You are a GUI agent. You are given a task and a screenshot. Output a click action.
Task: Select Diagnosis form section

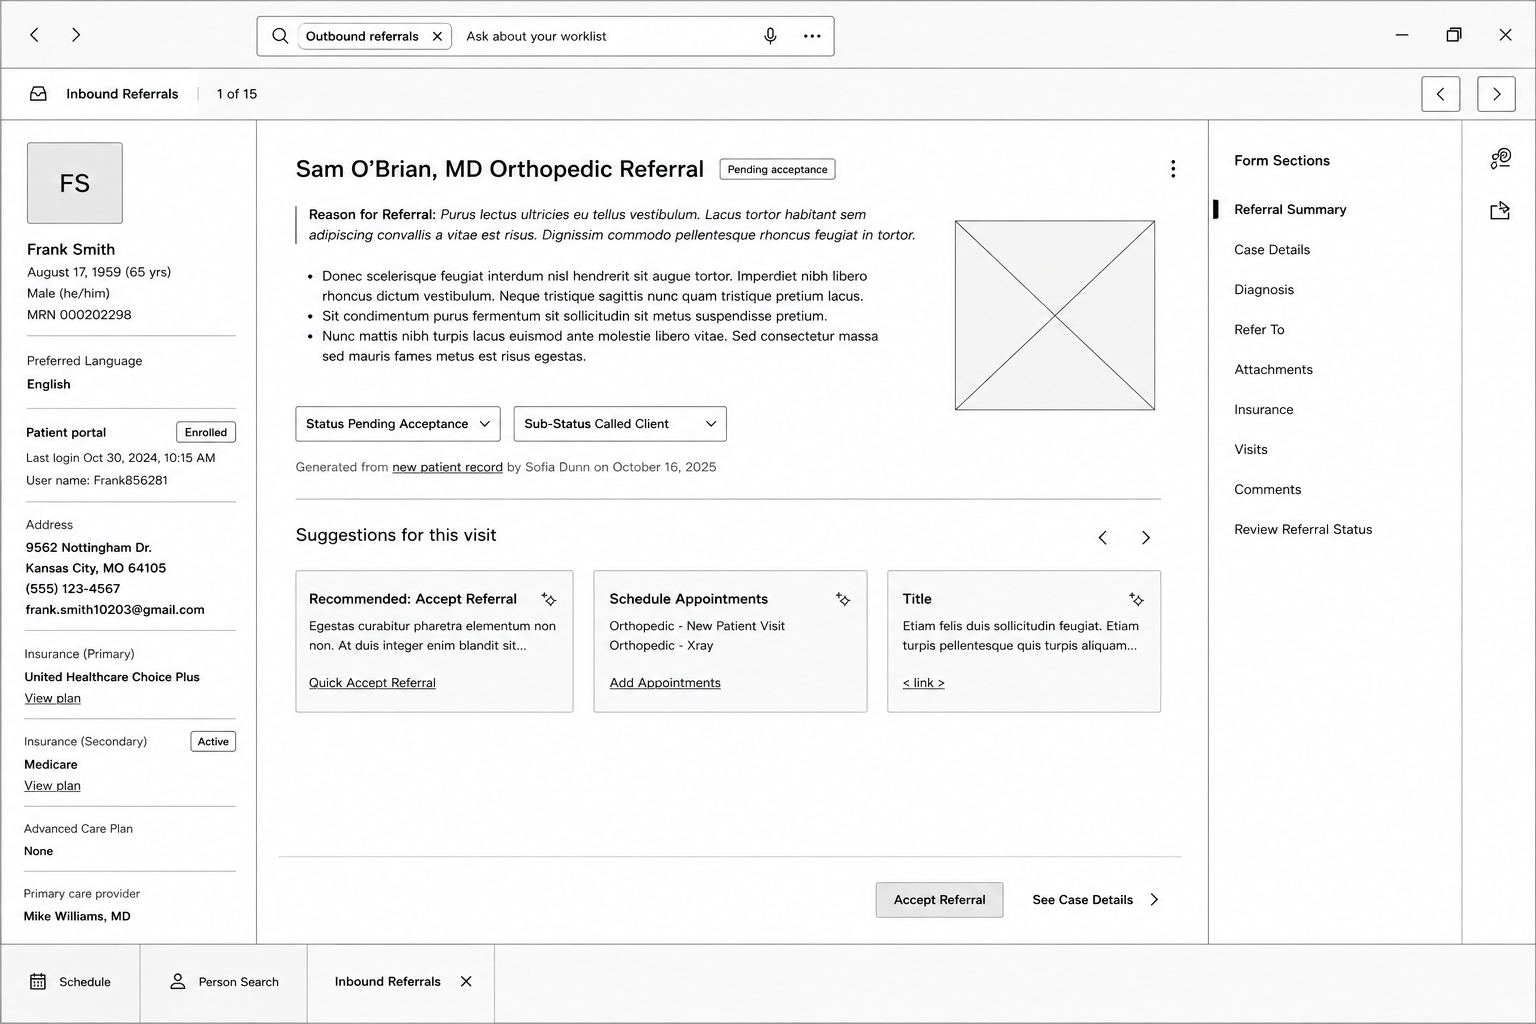tap(1264, 290)
